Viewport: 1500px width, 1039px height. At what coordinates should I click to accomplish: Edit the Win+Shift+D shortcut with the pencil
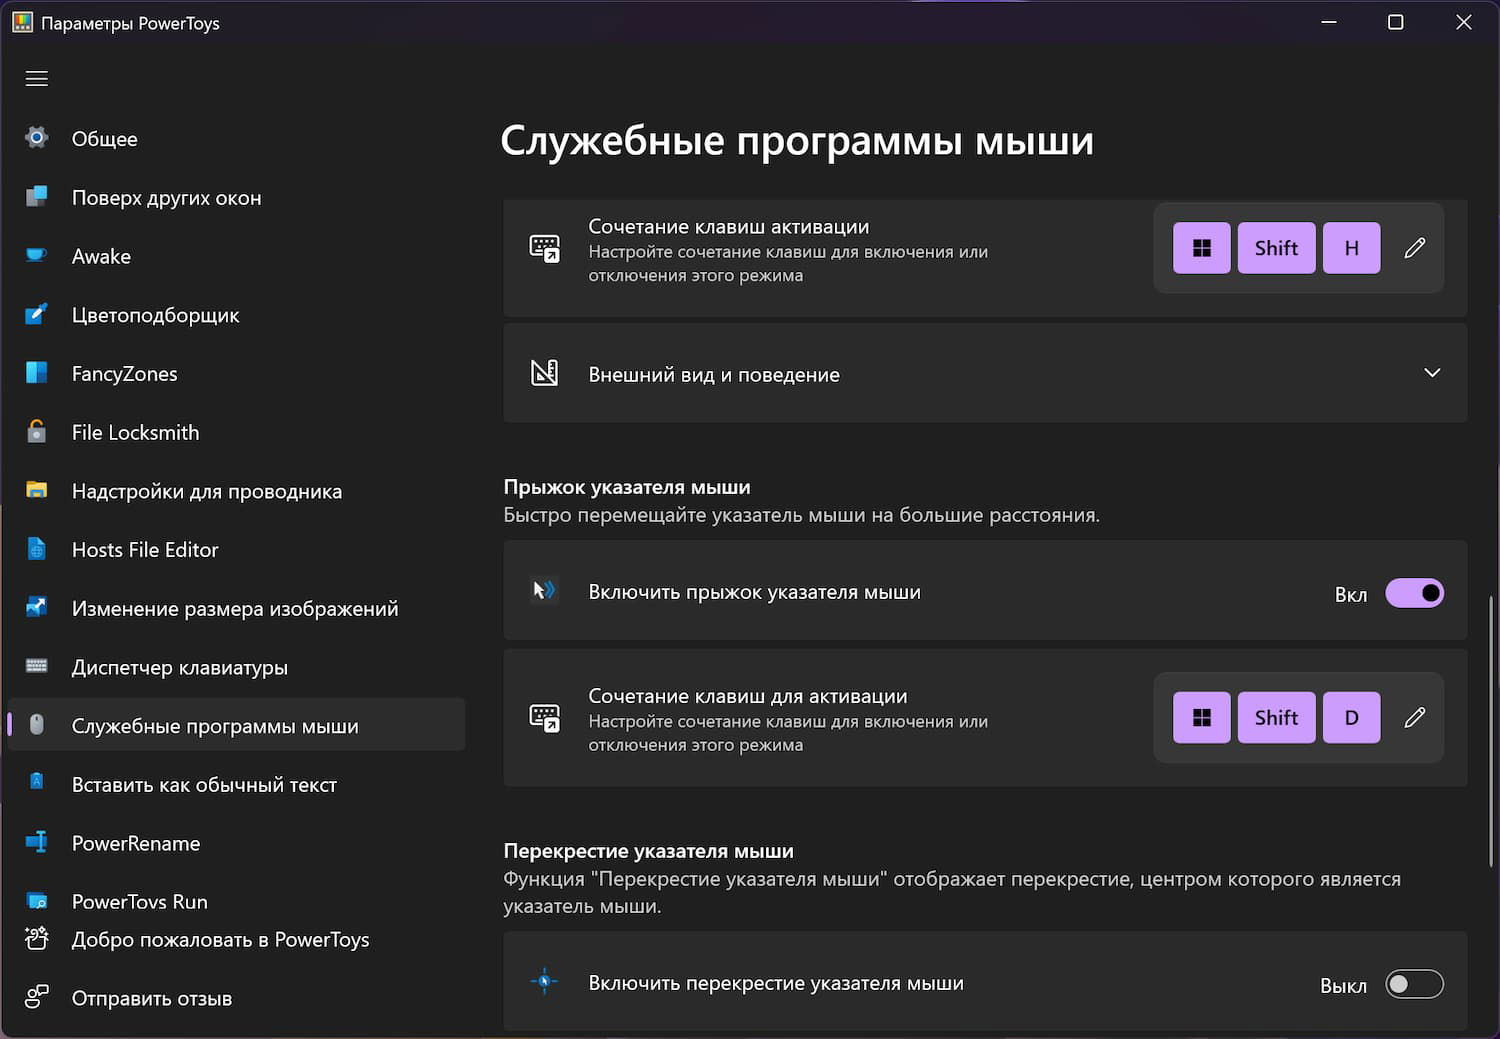[x=1414, y=718]
